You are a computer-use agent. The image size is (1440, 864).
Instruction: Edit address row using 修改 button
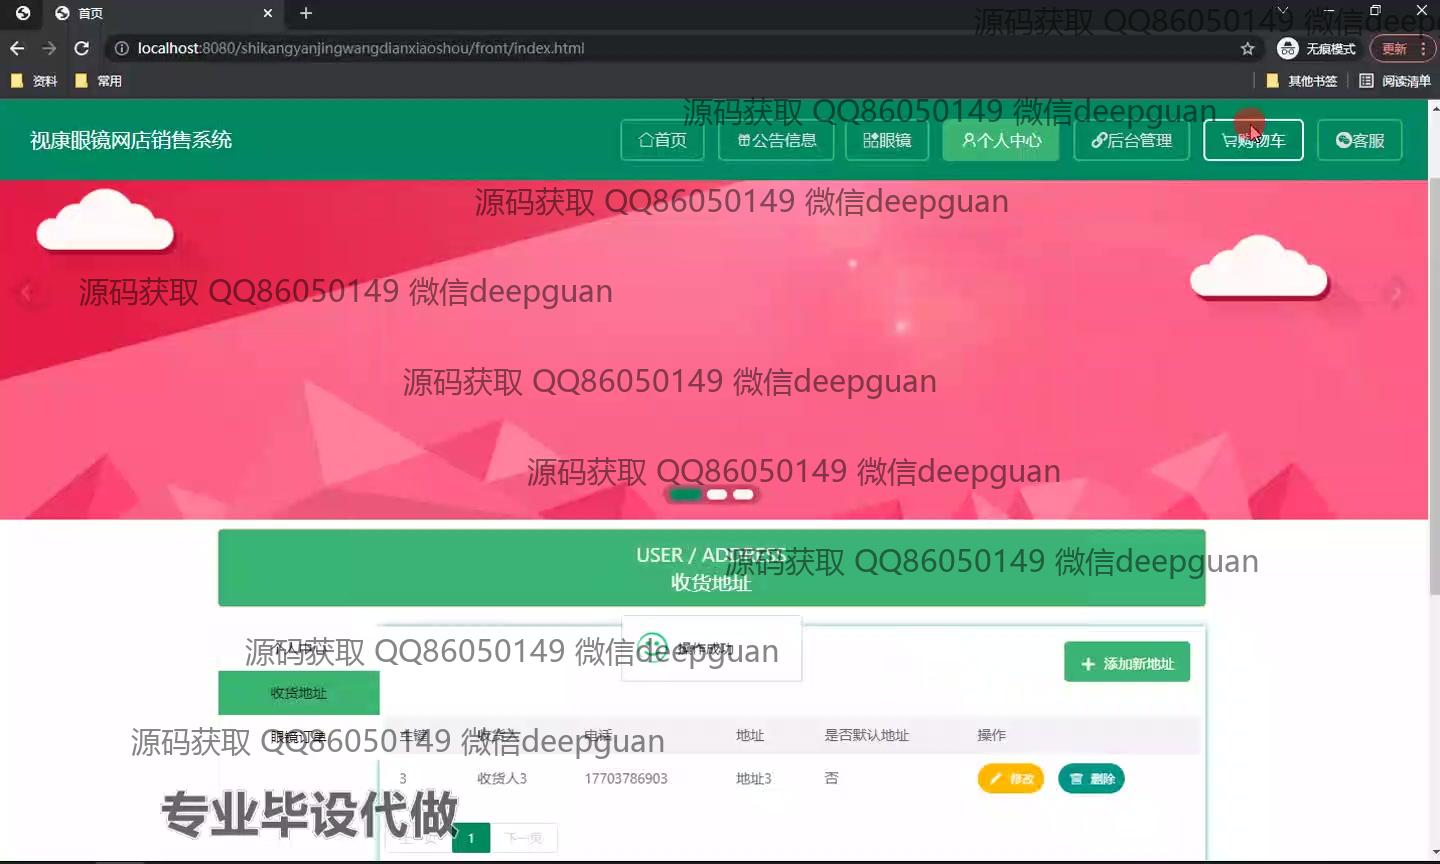[1010, 778]
